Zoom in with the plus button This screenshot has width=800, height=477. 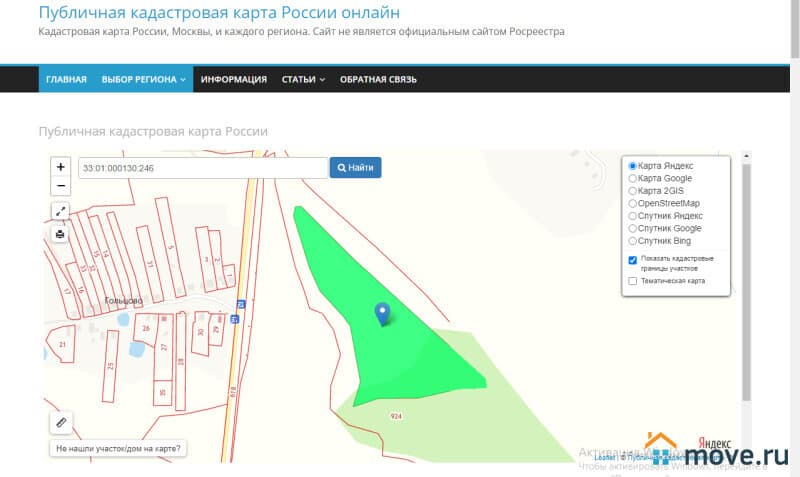61,167
